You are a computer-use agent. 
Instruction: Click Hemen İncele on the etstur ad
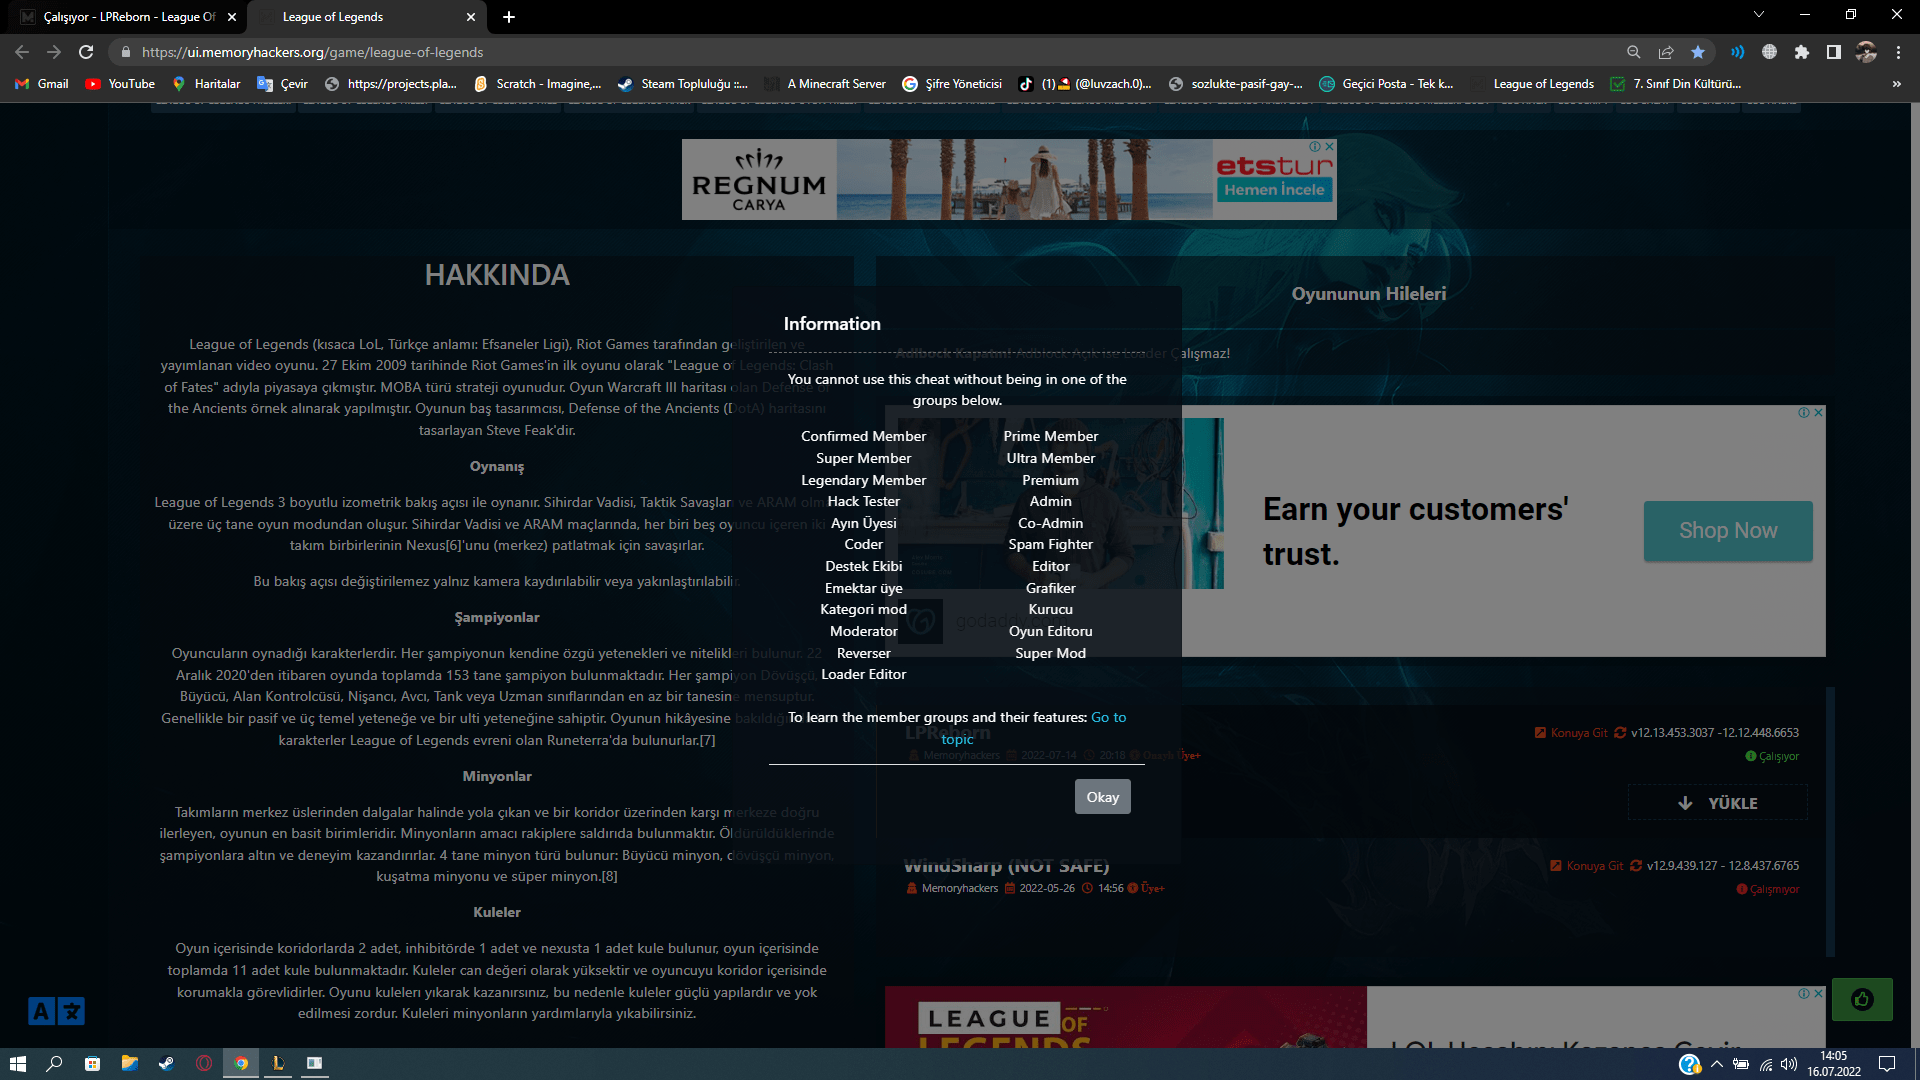(1274, 190)
